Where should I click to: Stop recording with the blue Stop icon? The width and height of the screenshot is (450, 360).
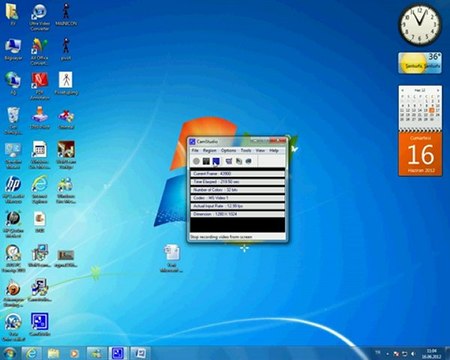(216, 161)
